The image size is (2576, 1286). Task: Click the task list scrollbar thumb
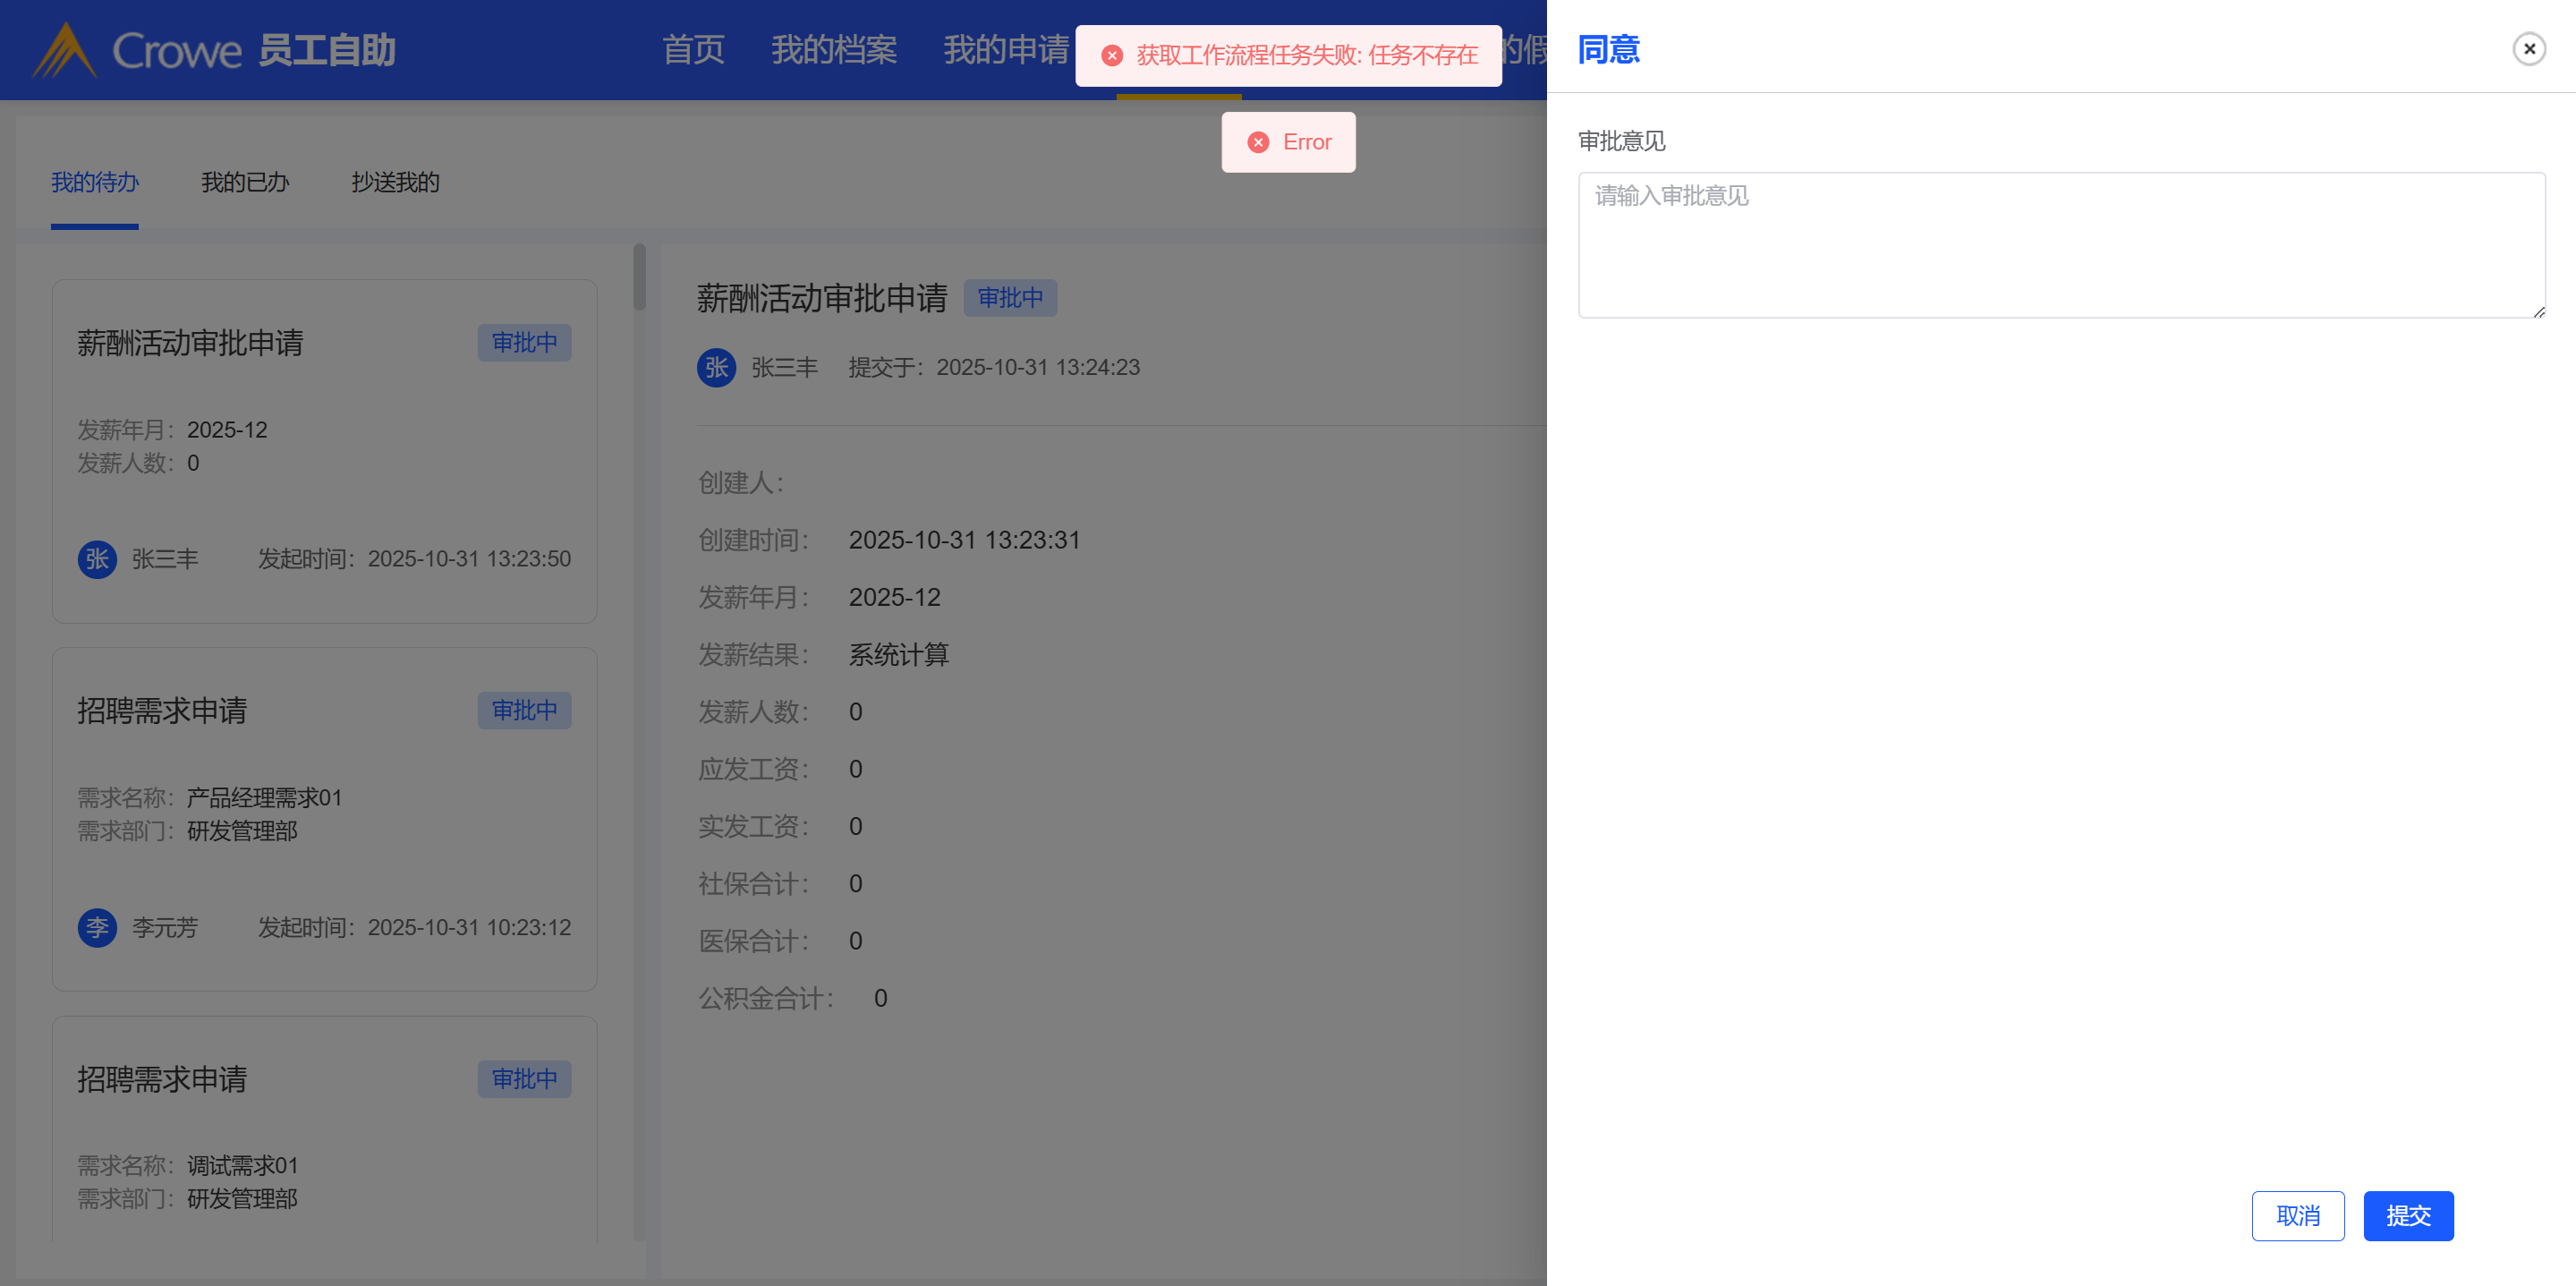(639, 277)
